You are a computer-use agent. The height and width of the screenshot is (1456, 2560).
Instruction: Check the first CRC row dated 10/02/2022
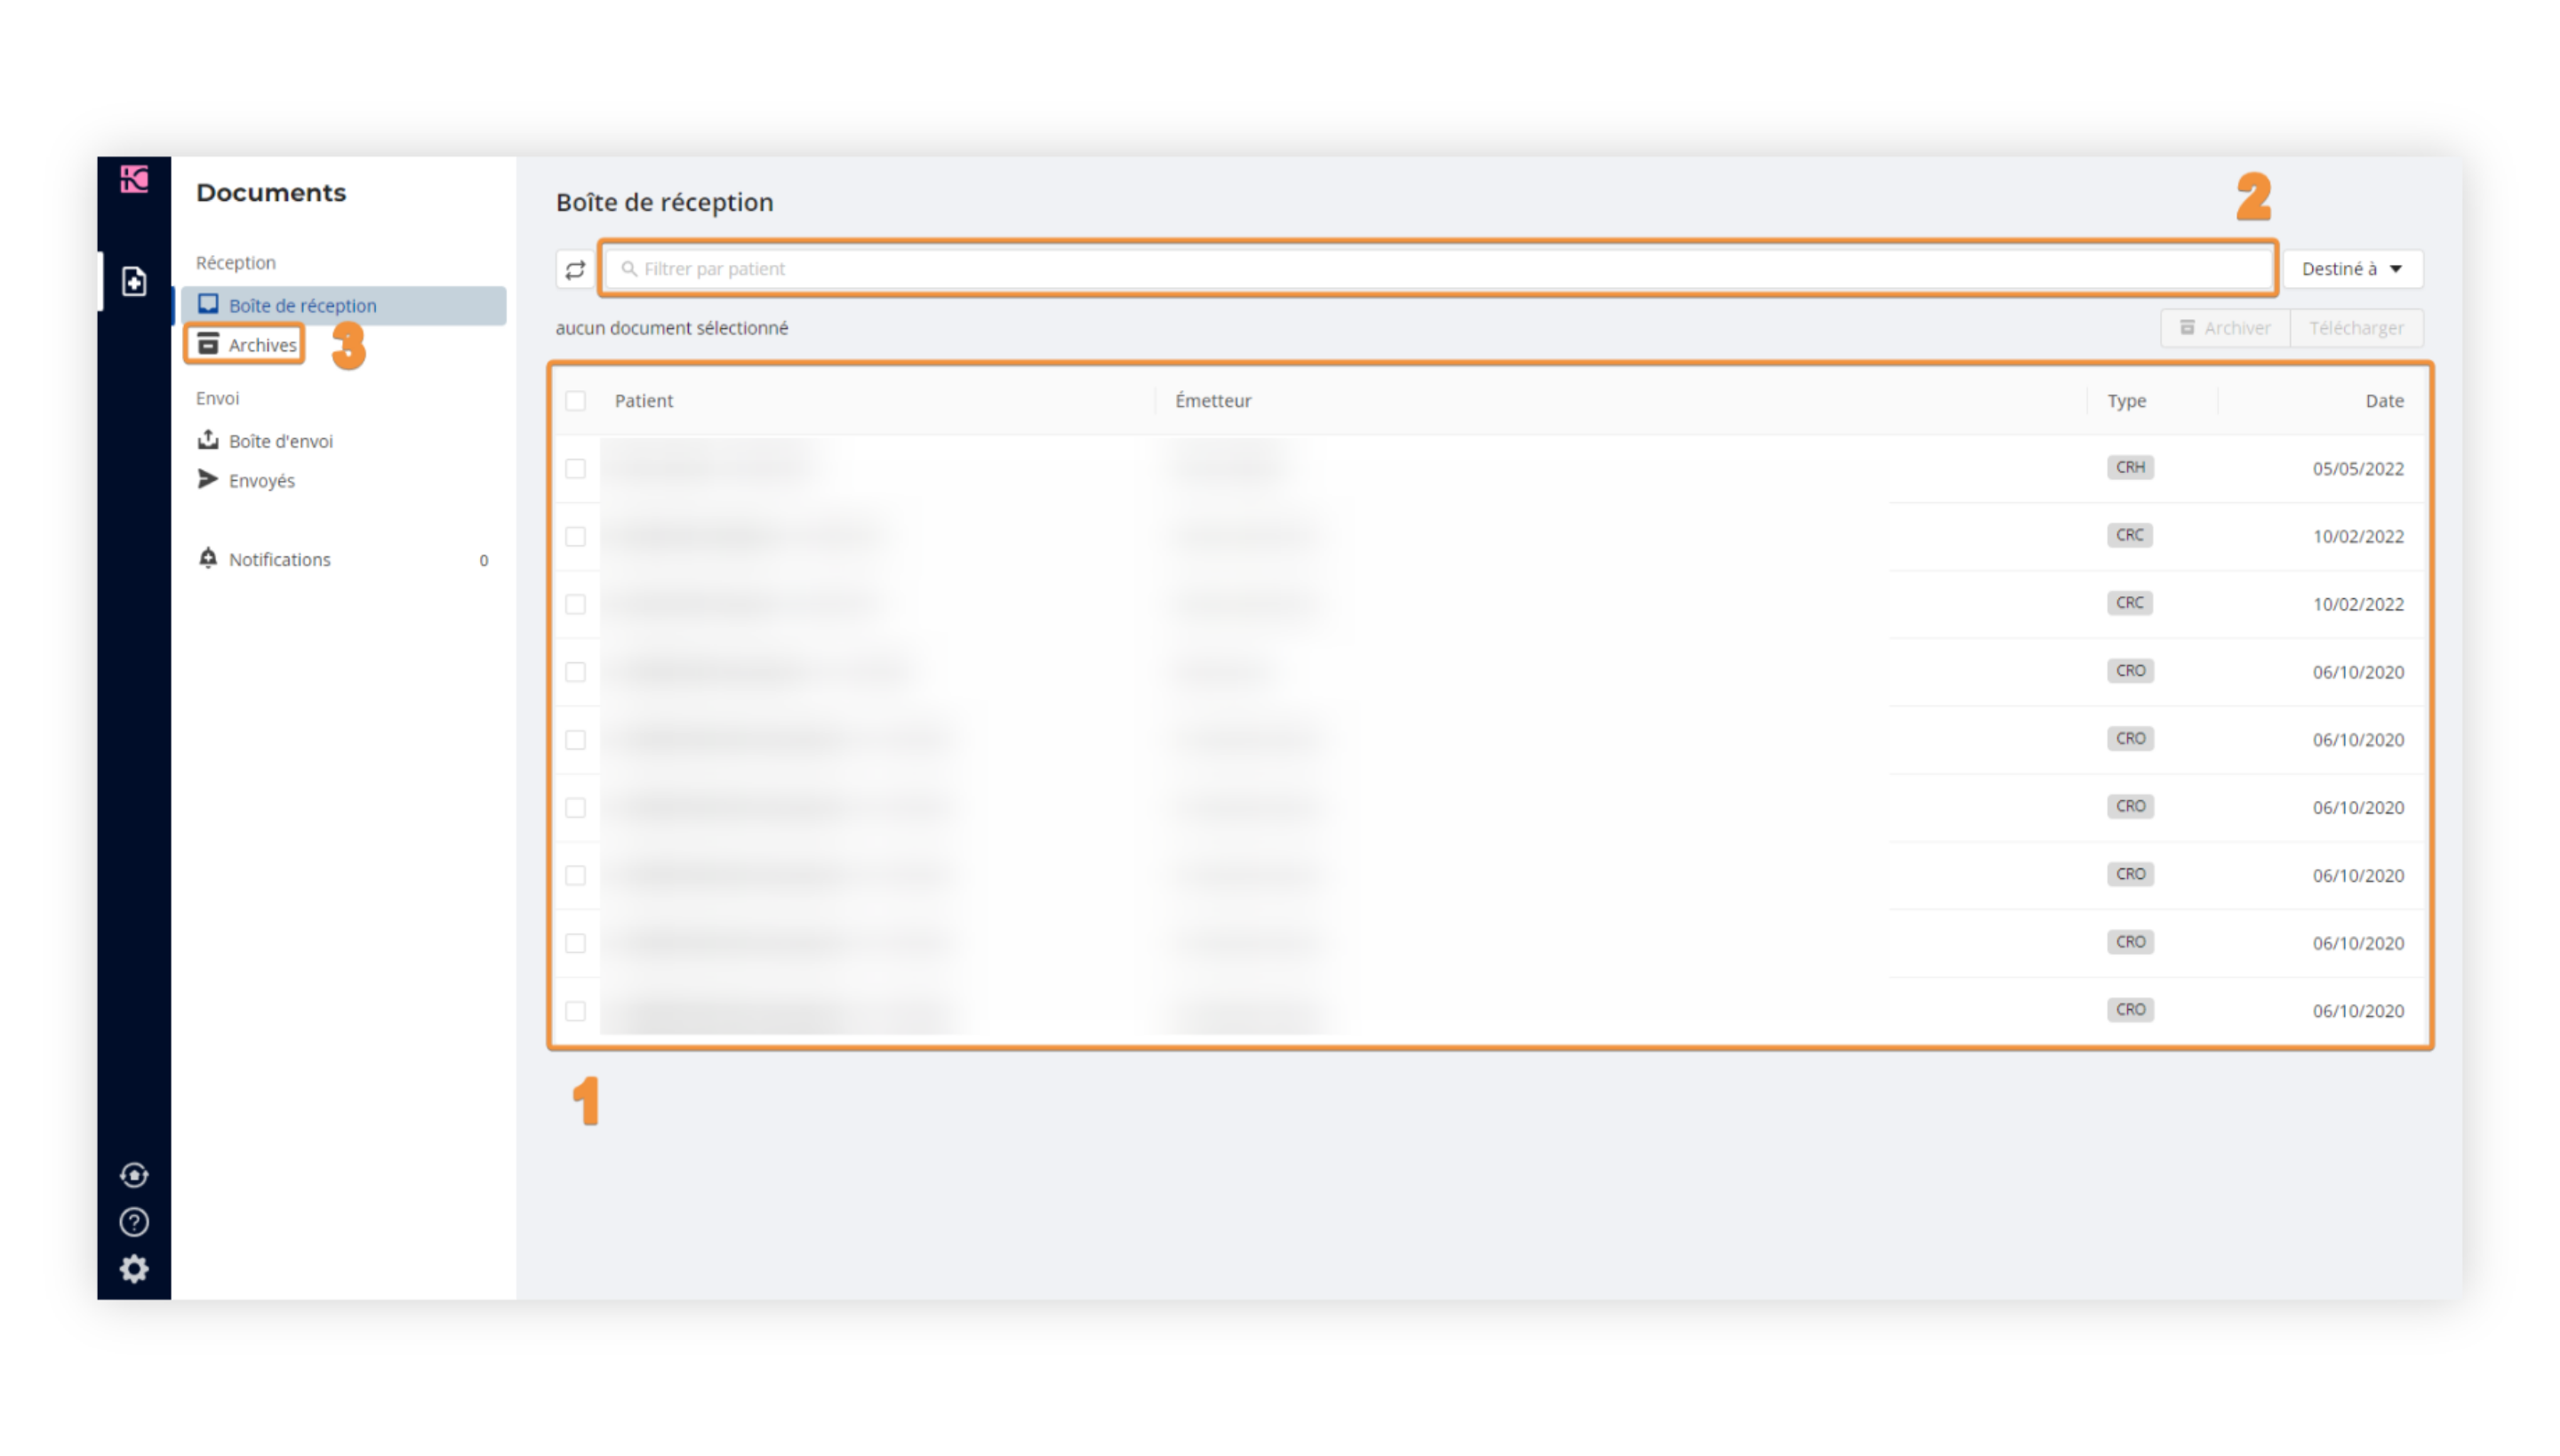click(576, 537)
